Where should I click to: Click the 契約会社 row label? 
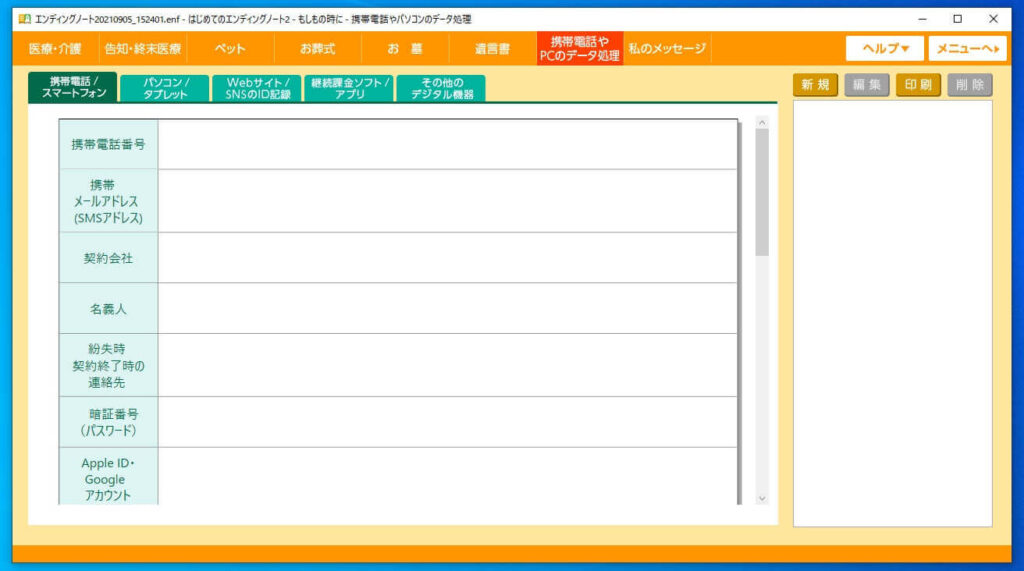click(x=108, y=258)
